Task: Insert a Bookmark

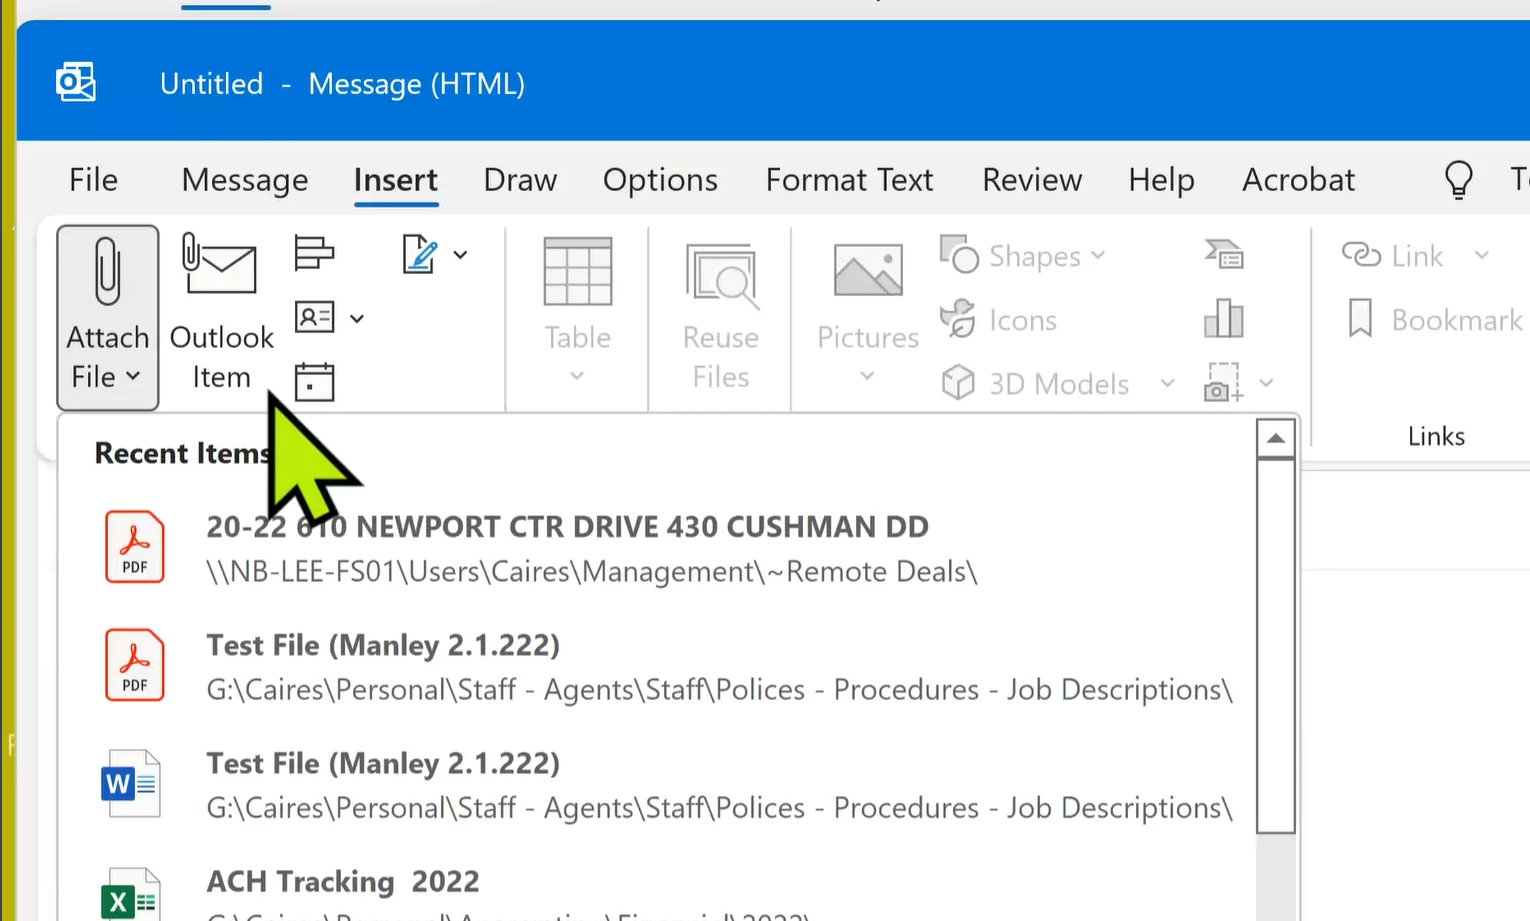Action: [x=1434, y=320]
